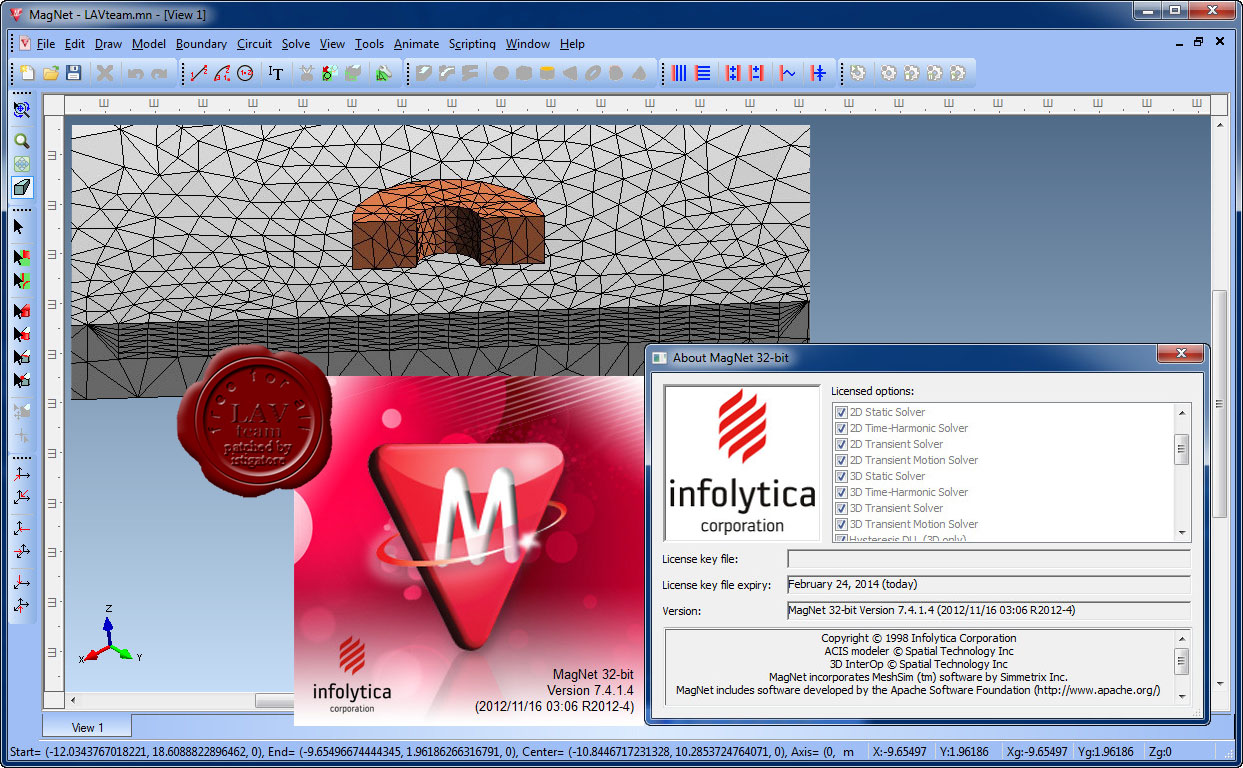Click the last gear icon in solver toolbar
This screenshot has width=1243, height=768.
pos(958,73)
